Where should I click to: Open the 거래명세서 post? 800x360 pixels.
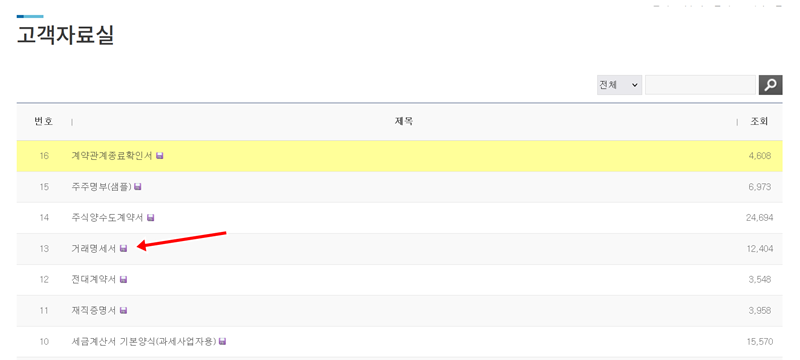pyautogui.click(x=94, y=249)
